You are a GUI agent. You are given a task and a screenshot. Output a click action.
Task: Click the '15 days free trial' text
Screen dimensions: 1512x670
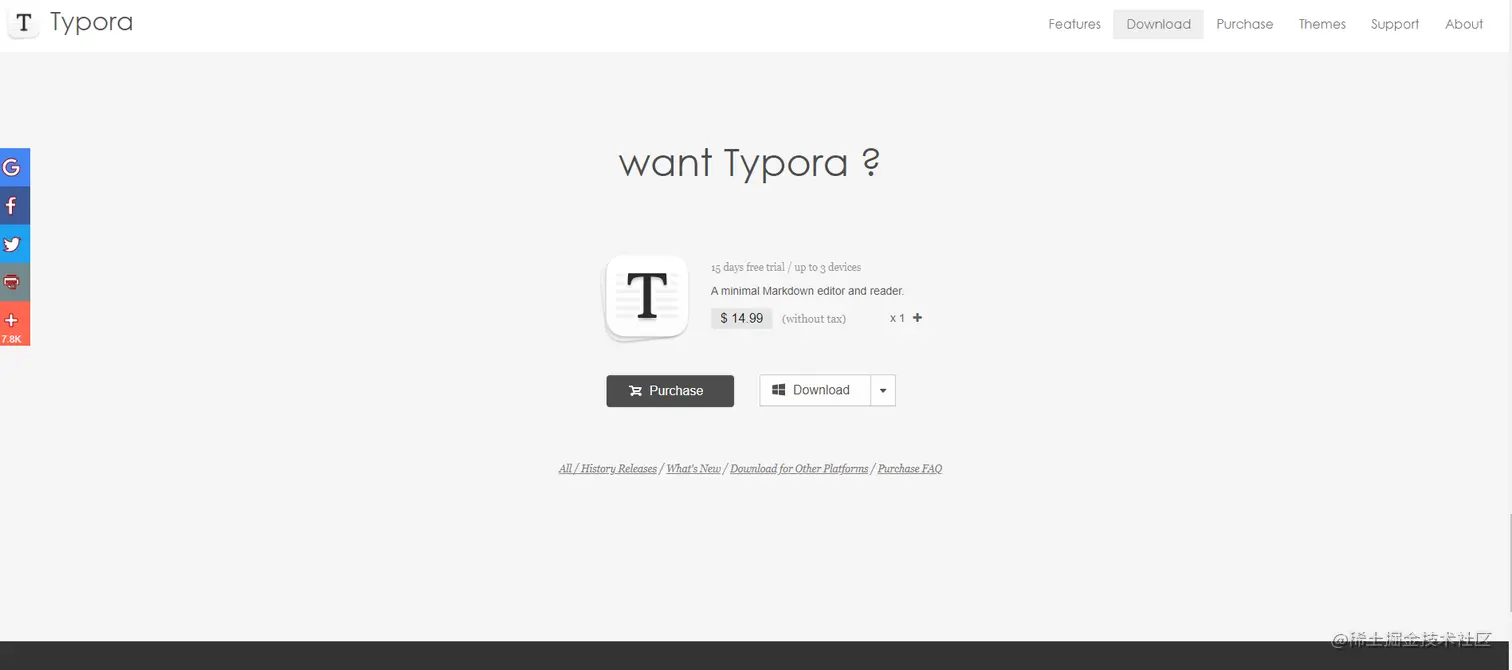[747, 267]
